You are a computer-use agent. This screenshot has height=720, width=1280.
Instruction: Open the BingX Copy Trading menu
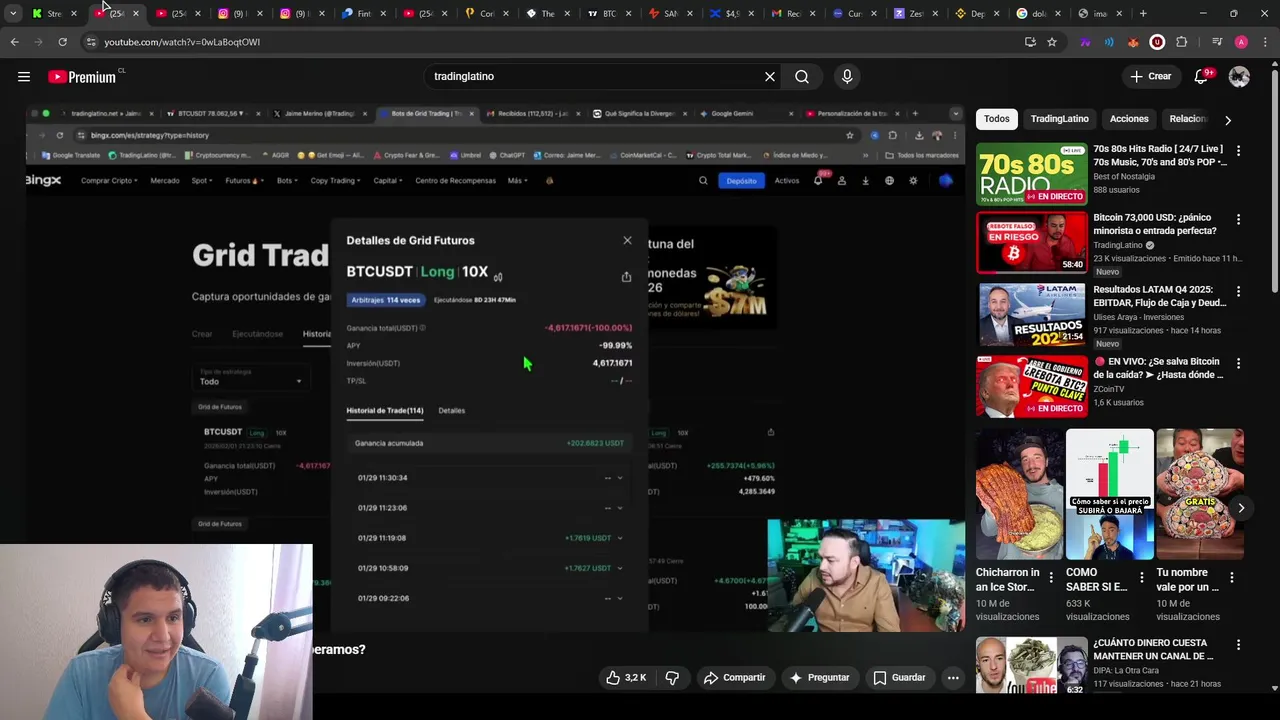pos(336,181)
